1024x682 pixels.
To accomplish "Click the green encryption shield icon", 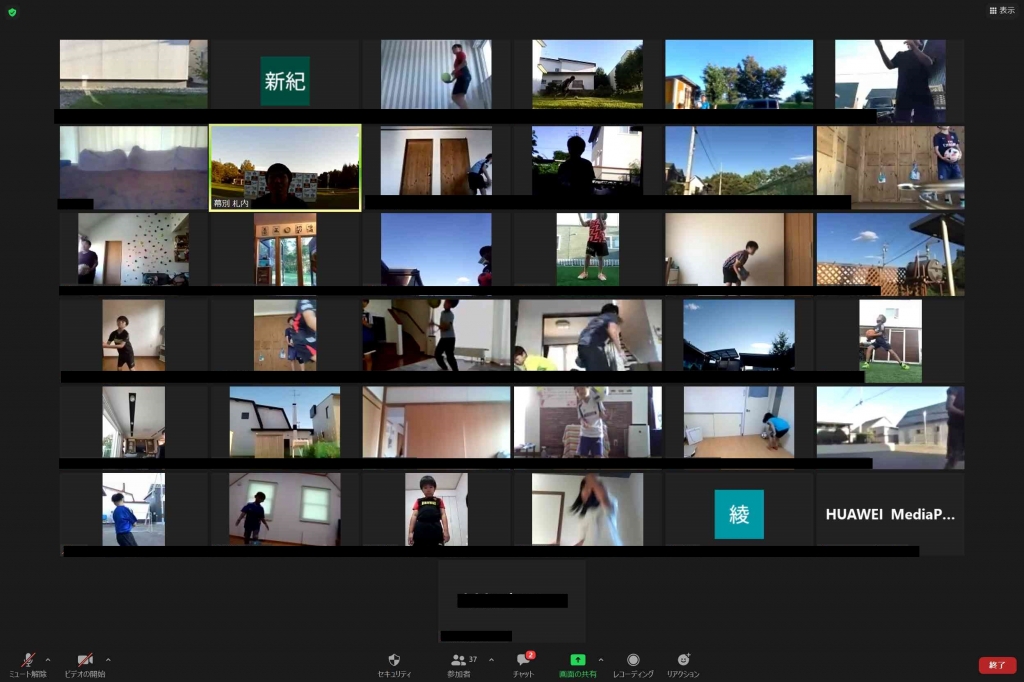I will pyautogui.click(x=12, y=12).
